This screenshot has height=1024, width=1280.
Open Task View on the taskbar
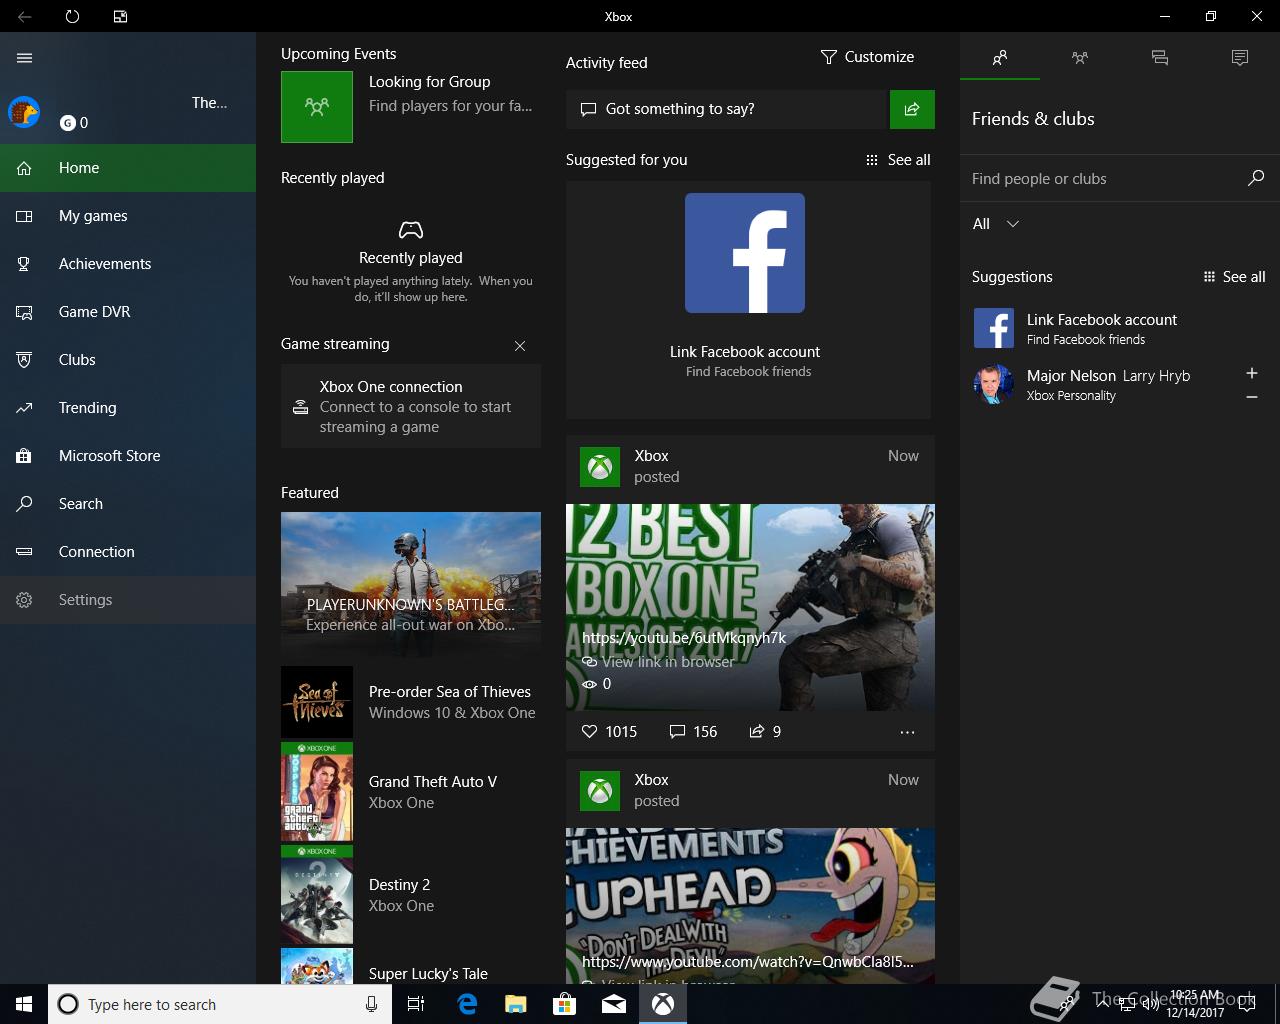pos(416,1004)
